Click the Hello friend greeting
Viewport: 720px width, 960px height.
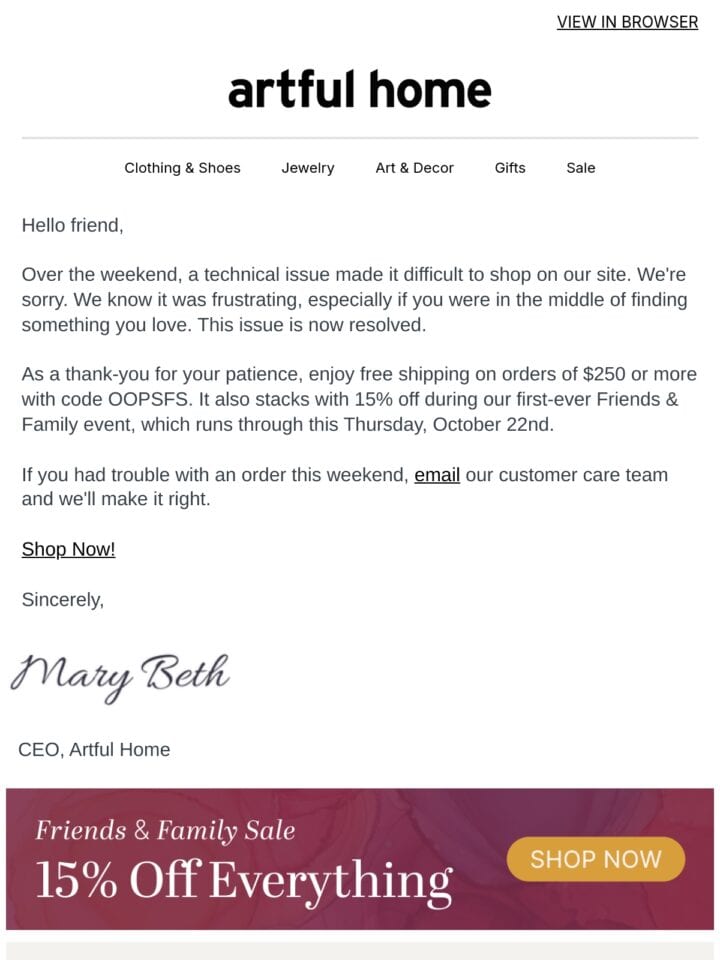73,225
